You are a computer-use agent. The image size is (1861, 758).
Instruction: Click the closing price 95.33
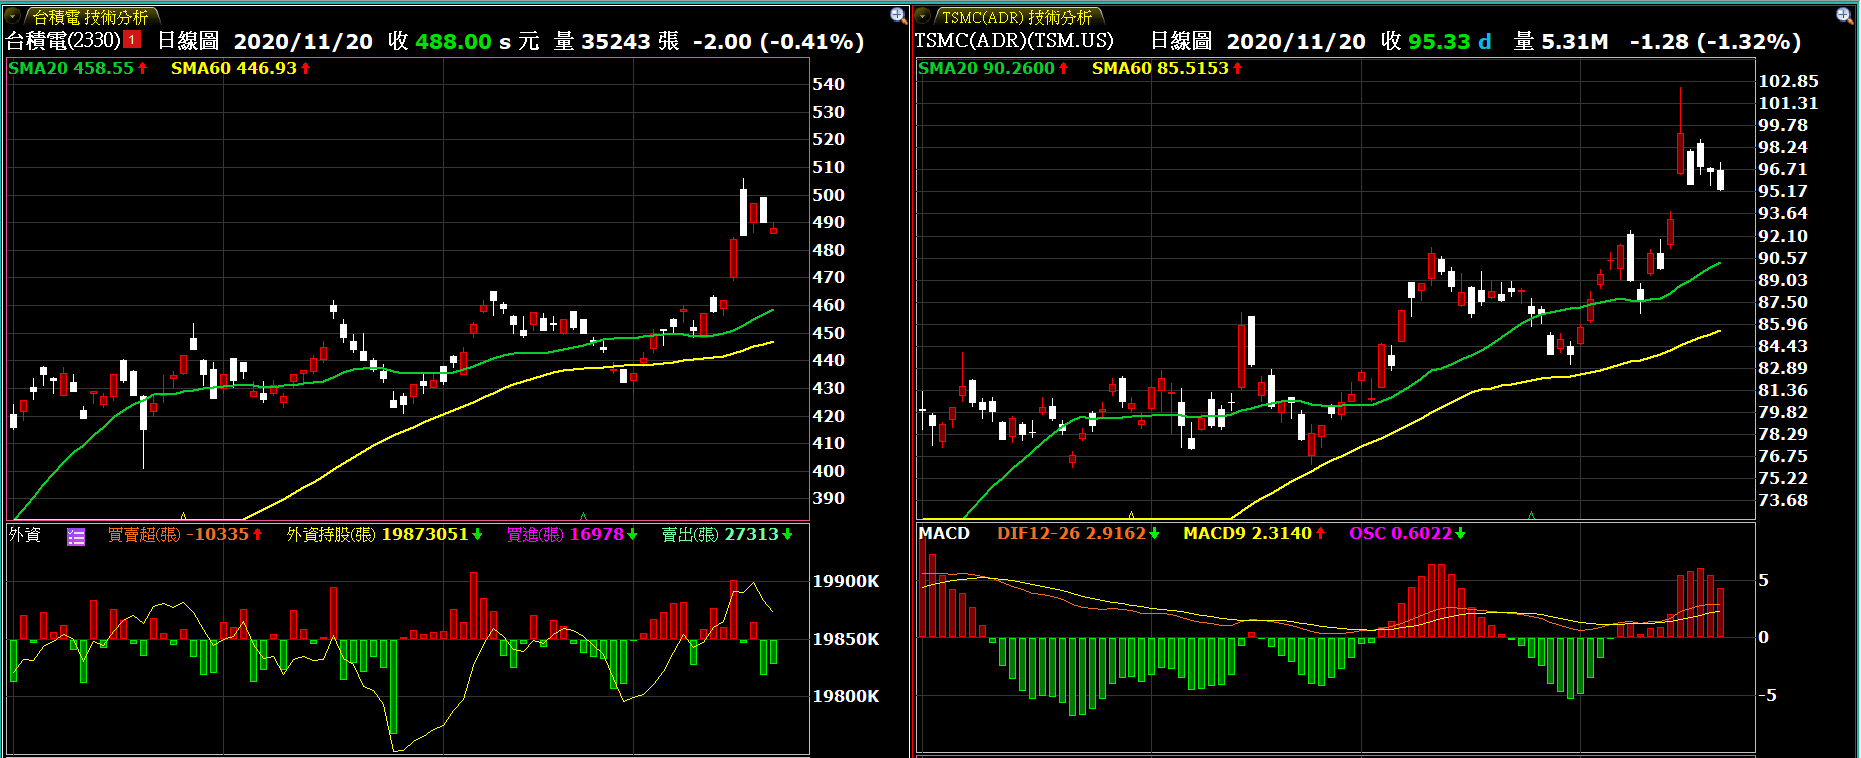tap(1439, 42)
